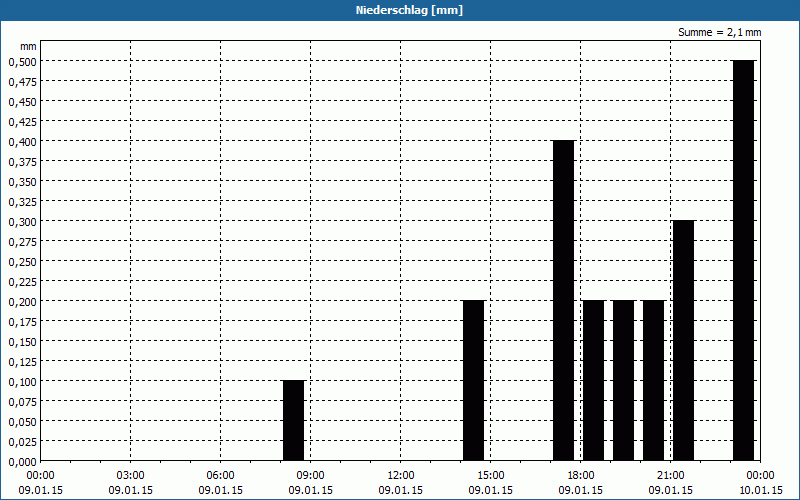Select the 0,300 mm bar after 21:00
Screen dimensions: 800x500
tap(684, 340)
